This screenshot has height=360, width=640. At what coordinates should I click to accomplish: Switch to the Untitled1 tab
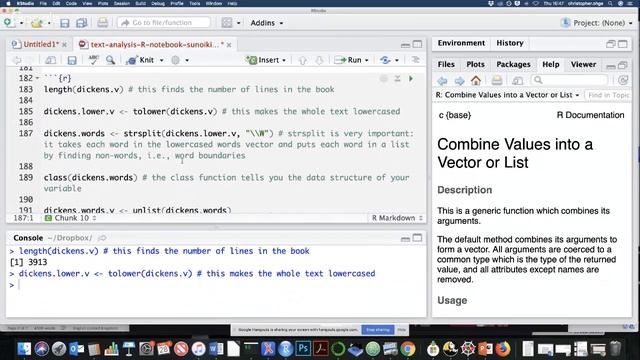(x=40, y=44)
